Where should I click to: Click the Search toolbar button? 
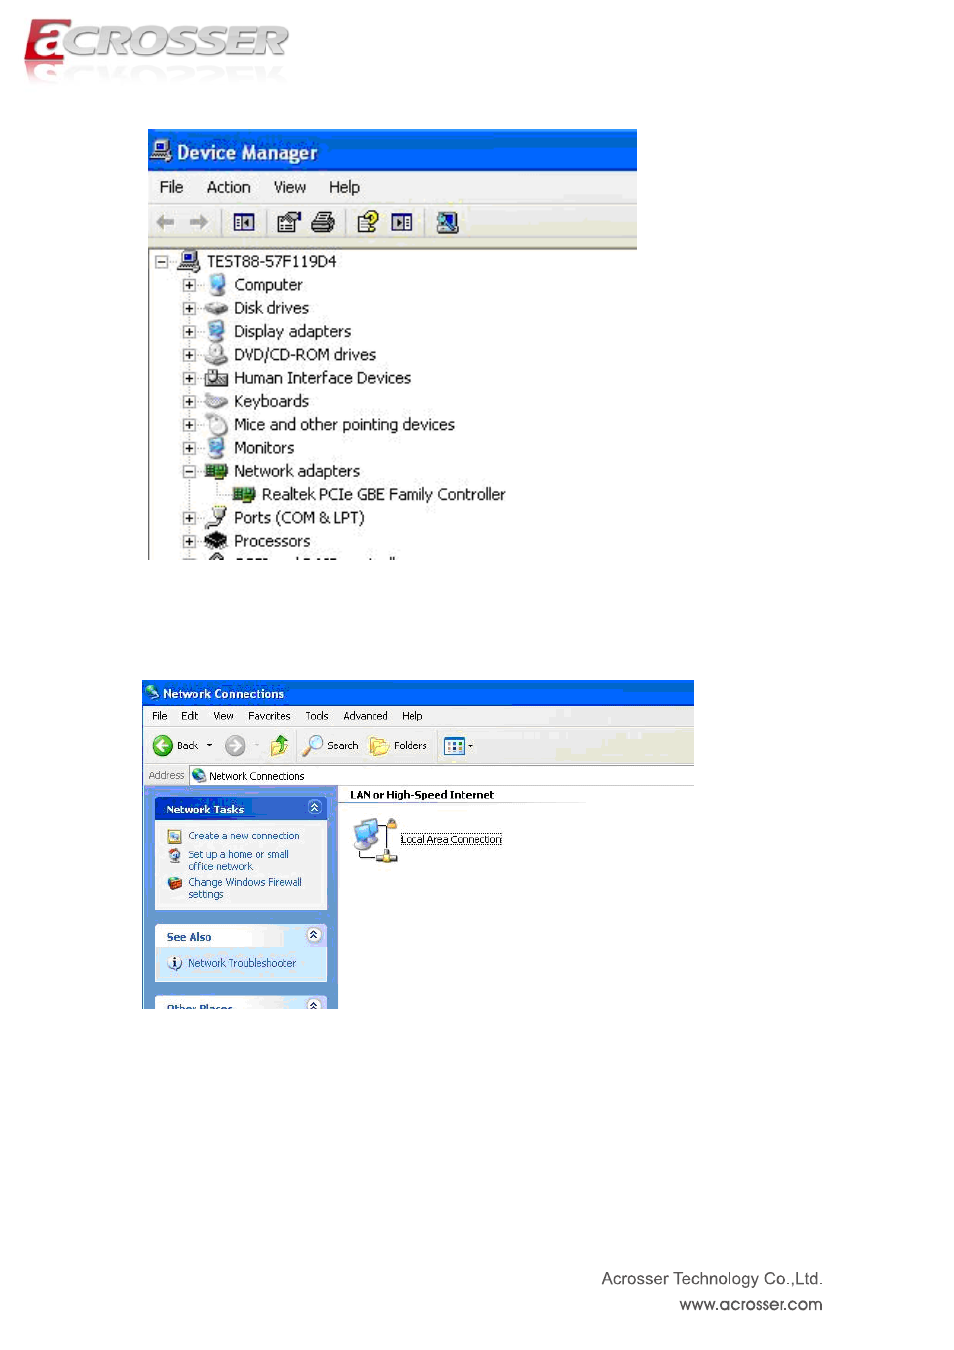[x=331, y=745]
